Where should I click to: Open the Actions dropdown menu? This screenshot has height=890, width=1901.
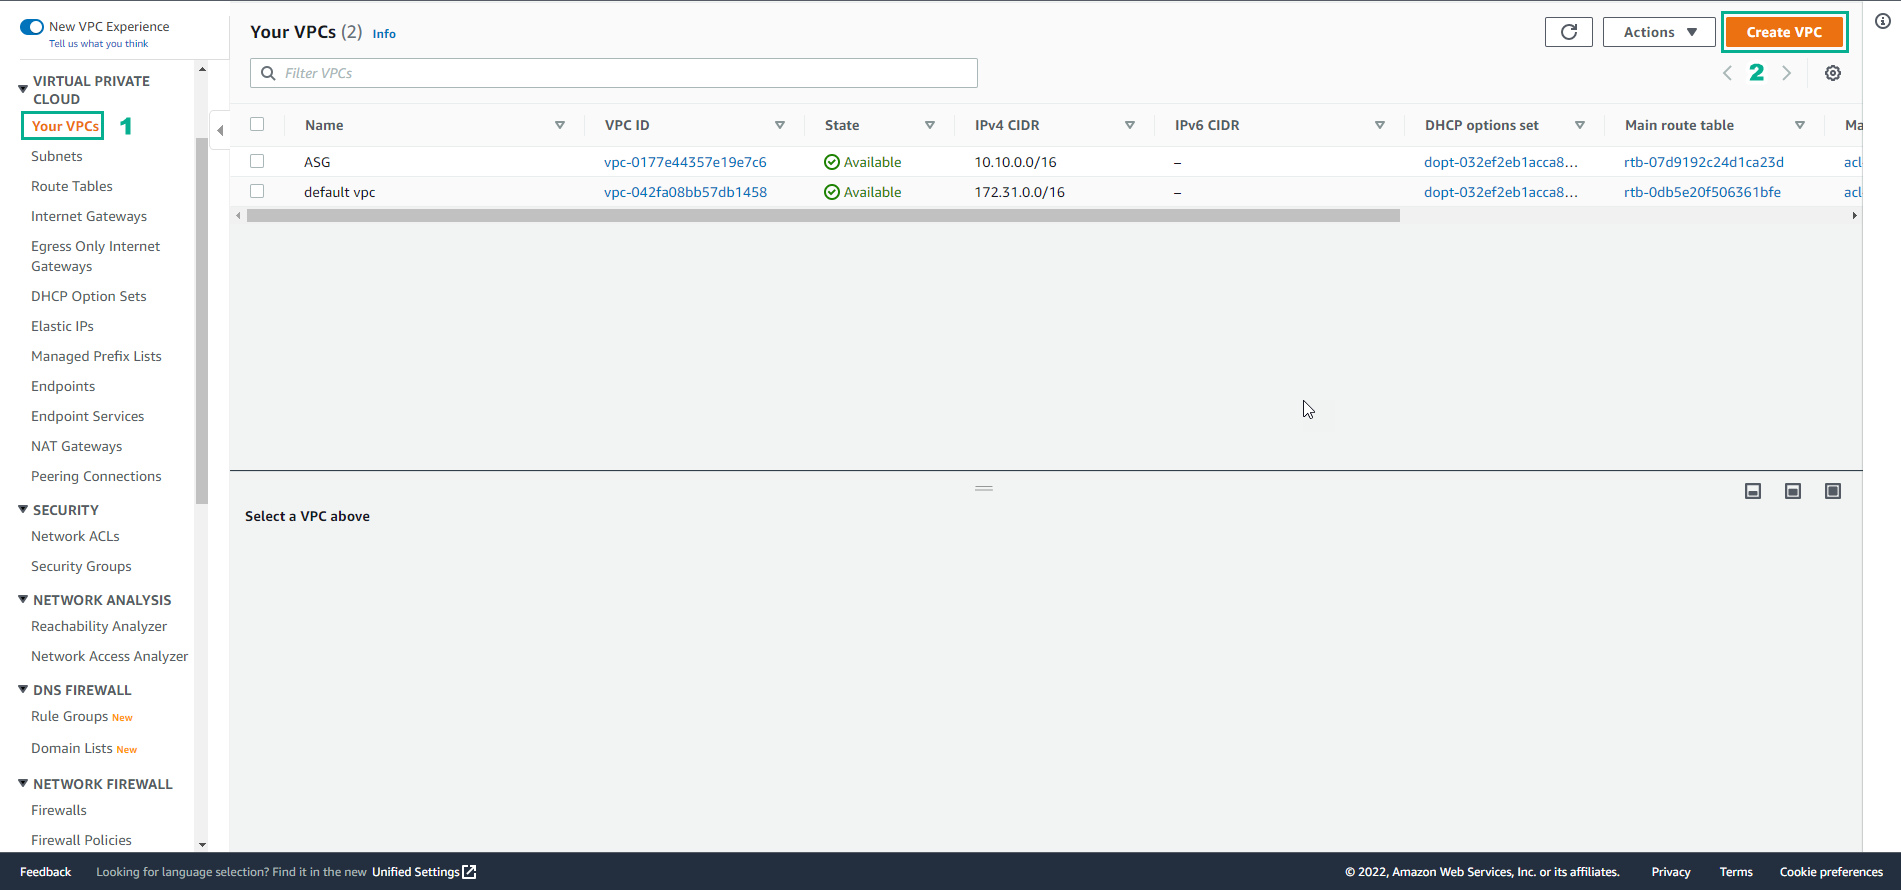[1659, 32]
